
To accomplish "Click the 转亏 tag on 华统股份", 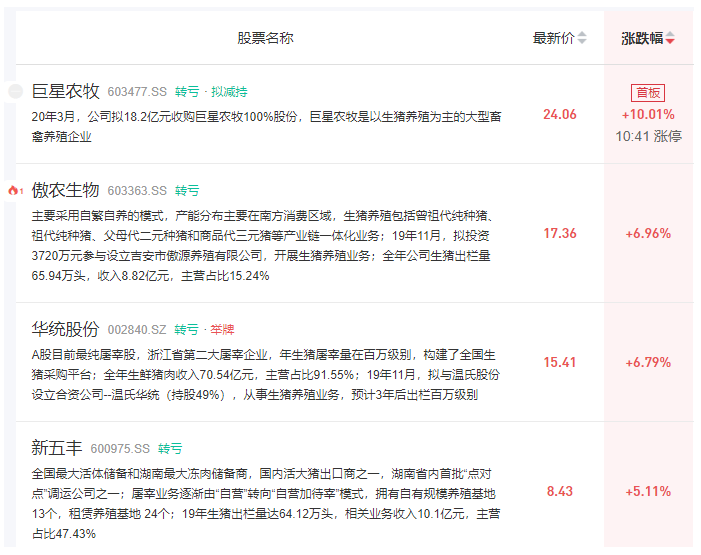I will click(x=186, y=330).
